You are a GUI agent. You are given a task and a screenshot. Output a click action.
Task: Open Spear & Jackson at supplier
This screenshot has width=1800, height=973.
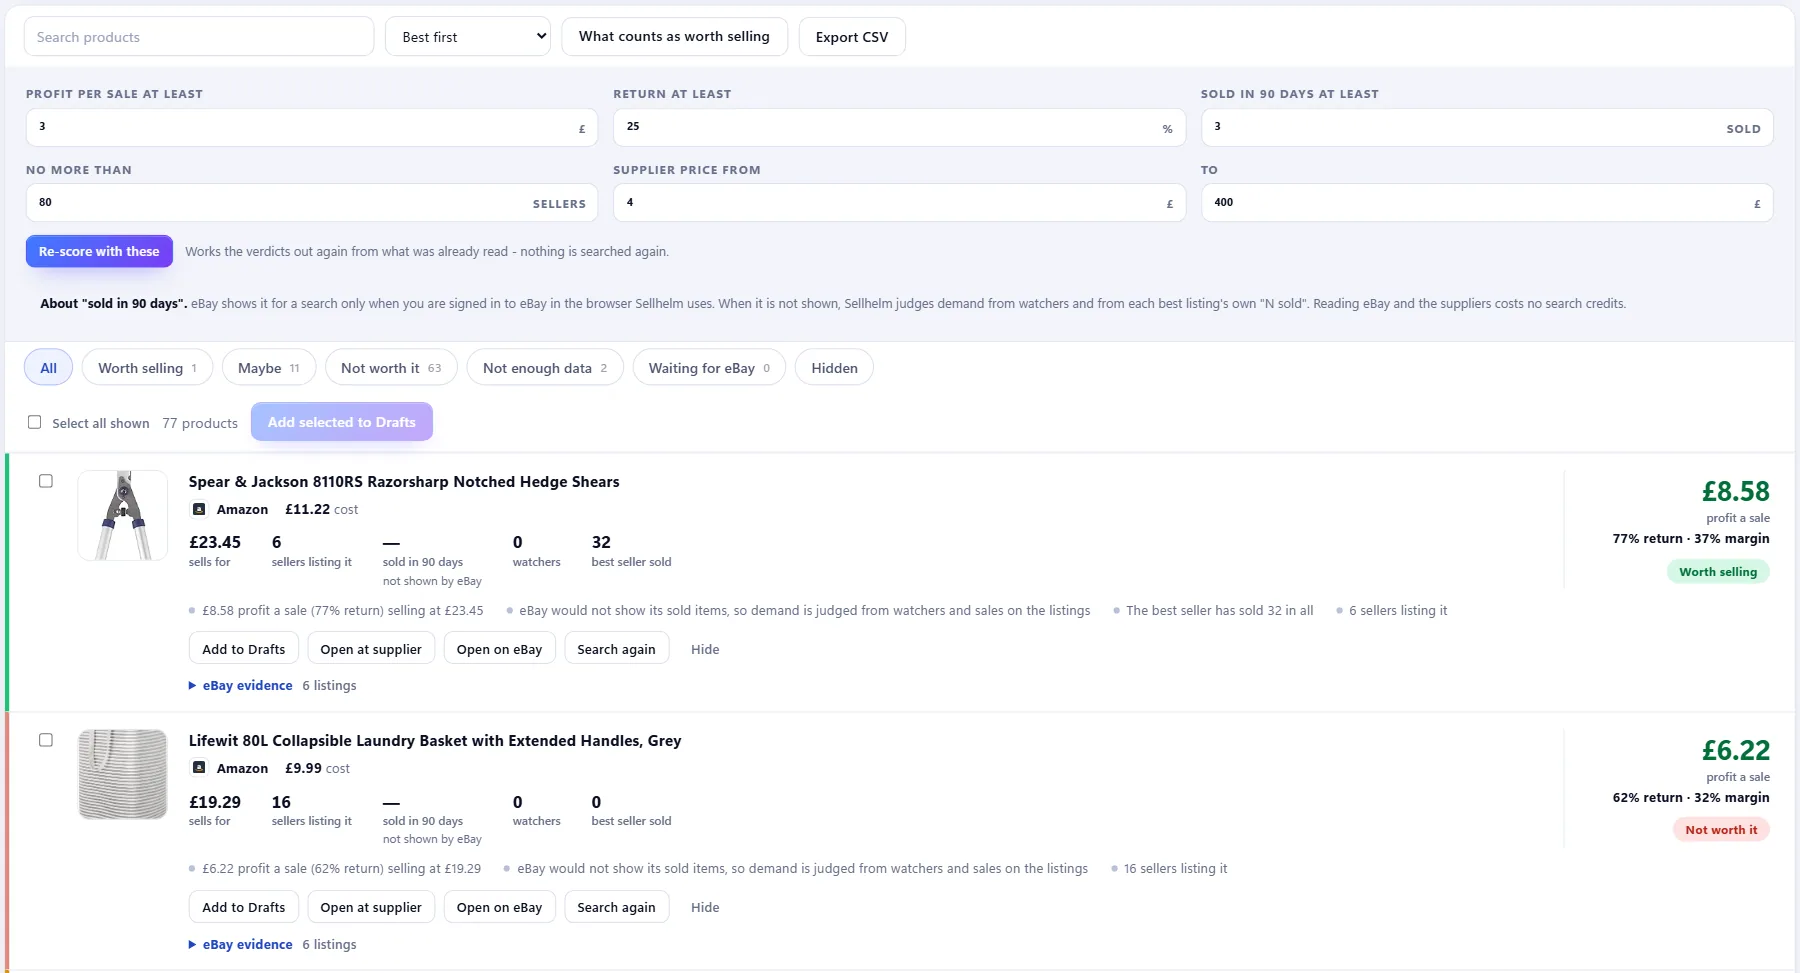pyautogui.click(x=371, y=649)
